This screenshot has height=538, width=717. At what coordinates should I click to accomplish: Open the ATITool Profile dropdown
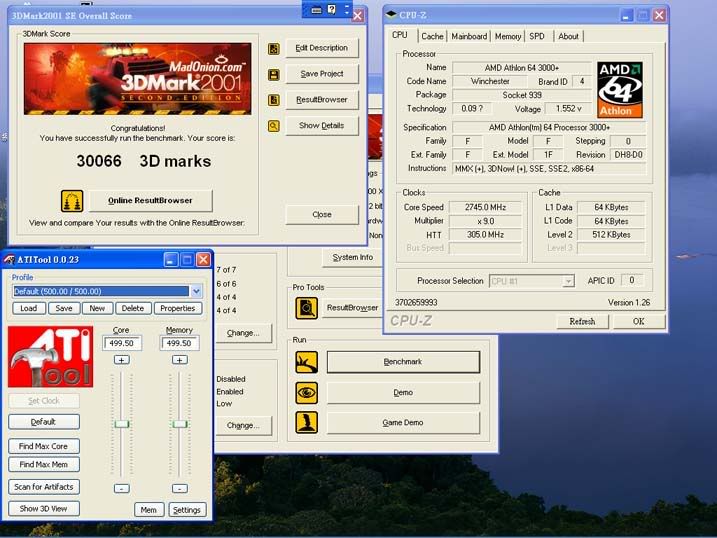197,291
